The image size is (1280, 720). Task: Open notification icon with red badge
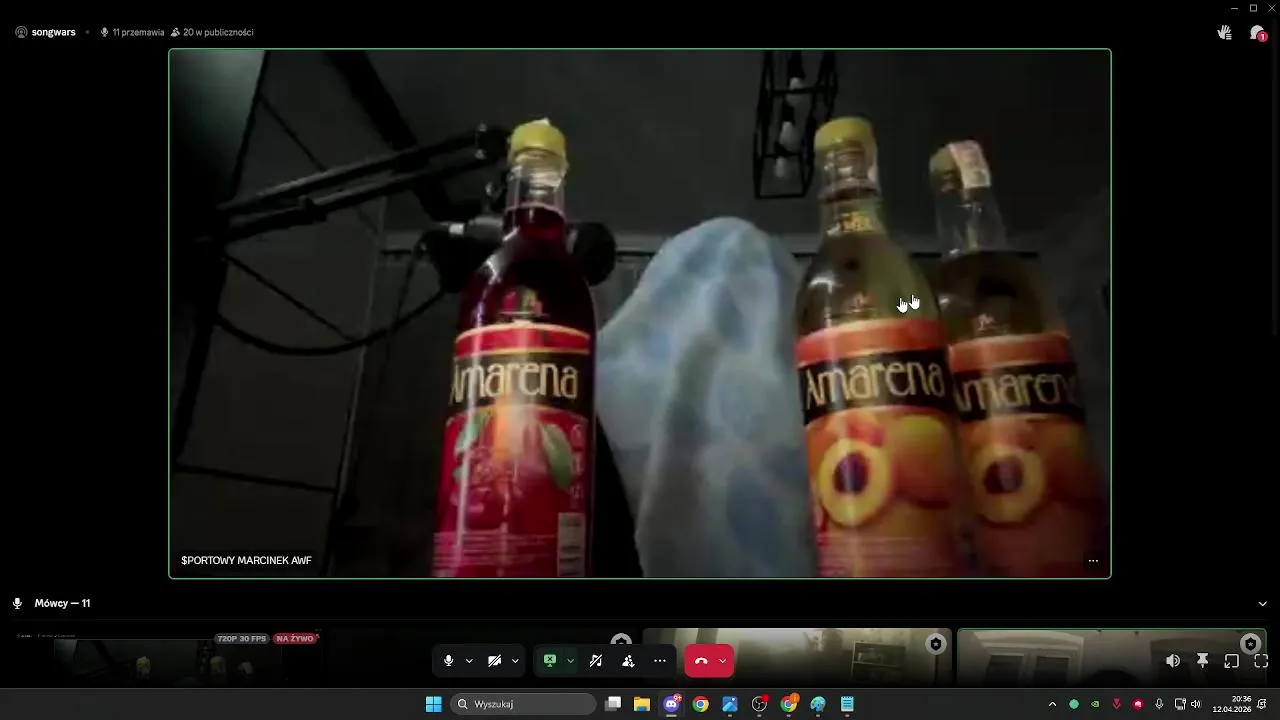pos(1258,32)
